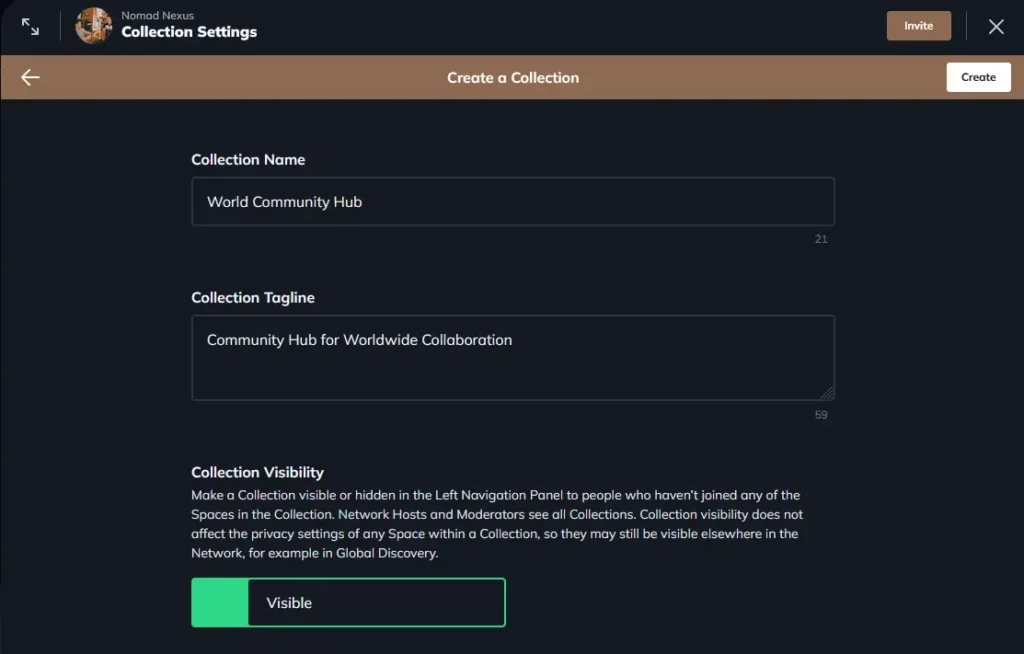Select the World Community Hub text
This screenshot has width=1024, height=654.
click(x=284, y=201)
